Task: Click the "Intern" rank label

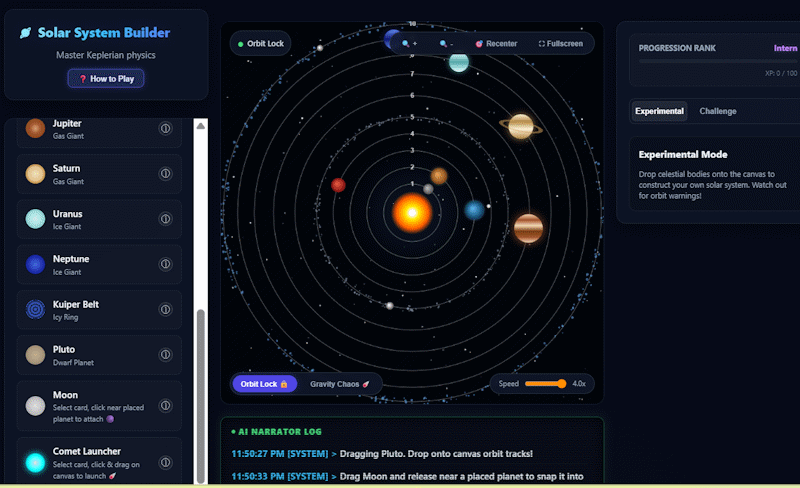Action: pos(785,48)
